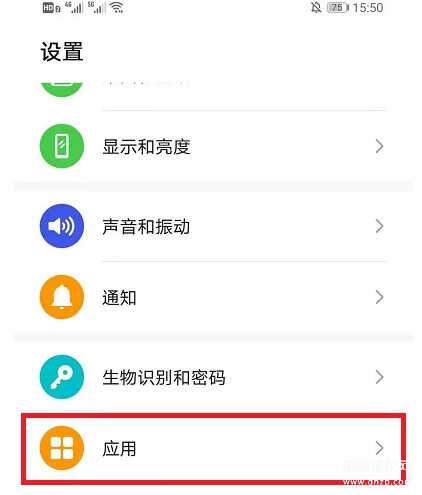422x495 pixels.
Task: Expand 通知 via its chevron arrow
Action: pos(379,297)
